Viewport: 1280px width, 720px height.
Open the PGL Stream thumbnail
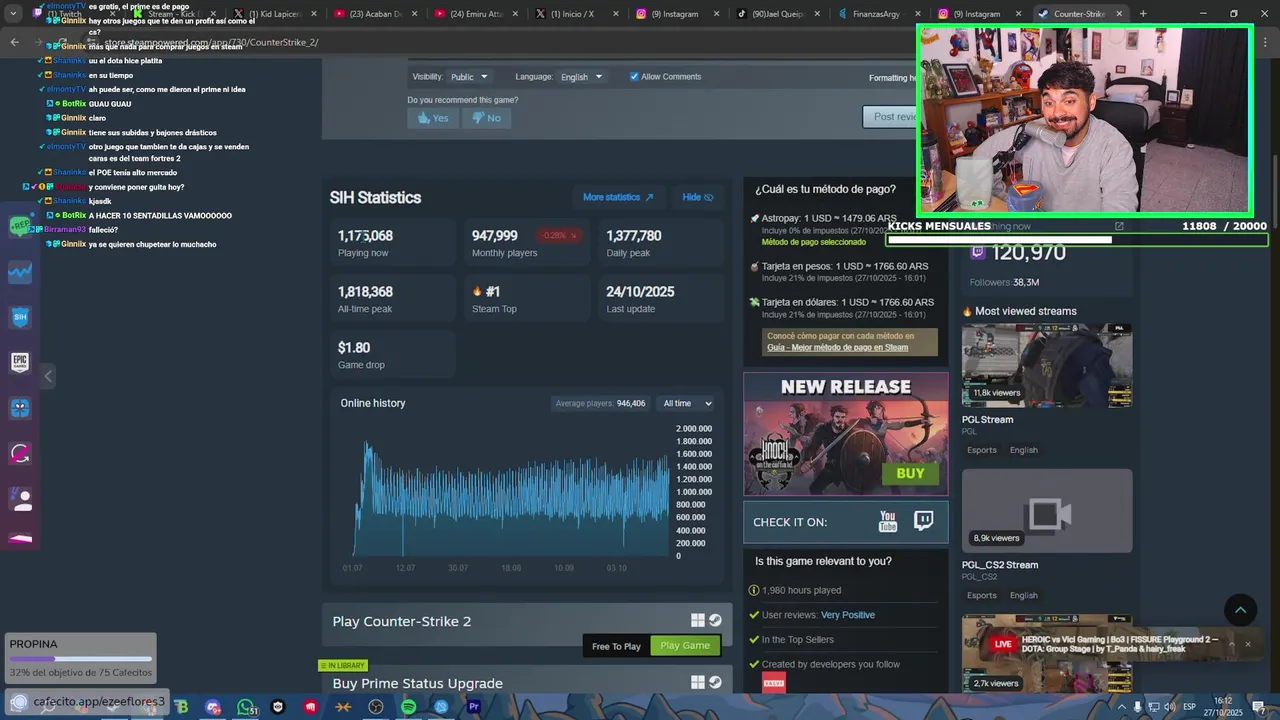tap(1047, 365)
